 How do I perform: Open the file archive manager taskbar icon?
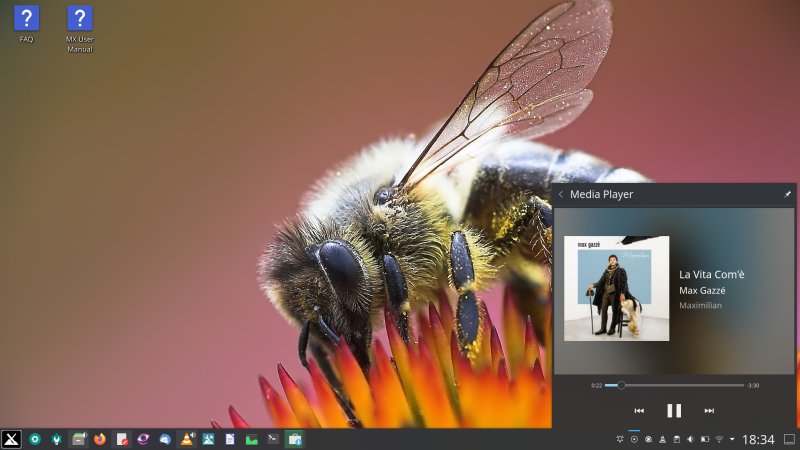click(x=79, y=439)
